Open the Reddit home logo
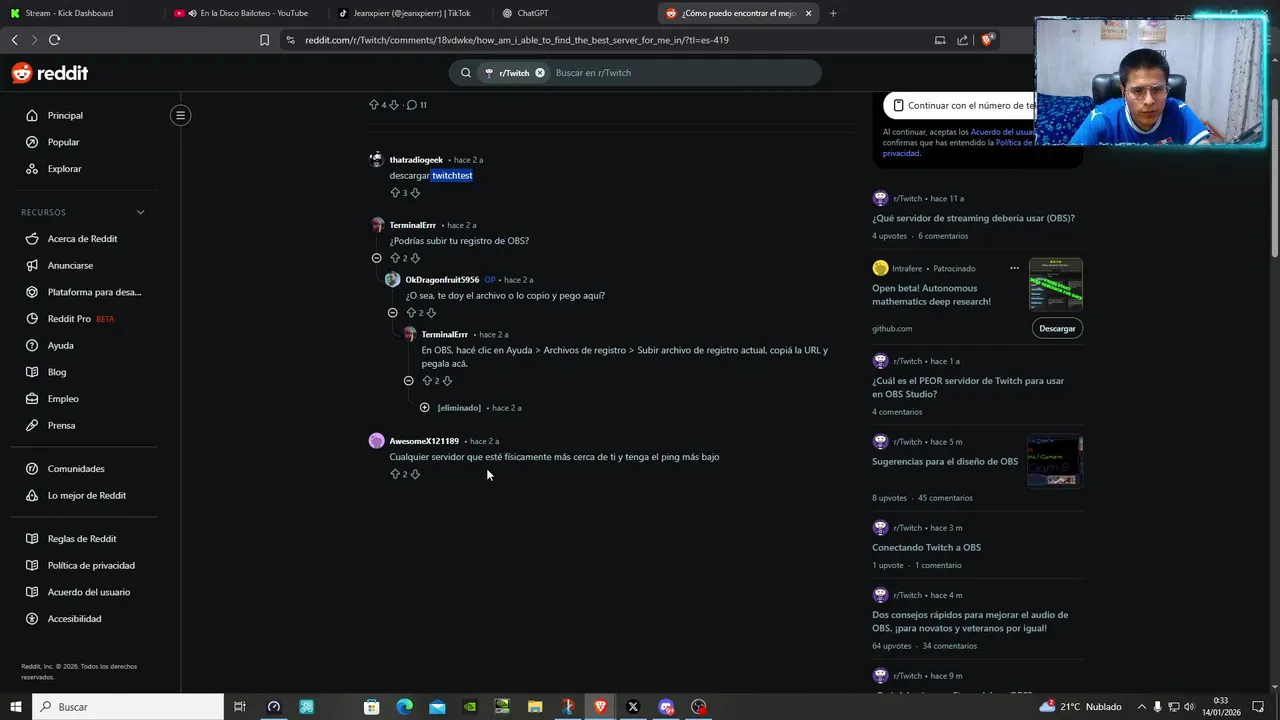This screenshot has height=720, width=1280. point(50,73)
